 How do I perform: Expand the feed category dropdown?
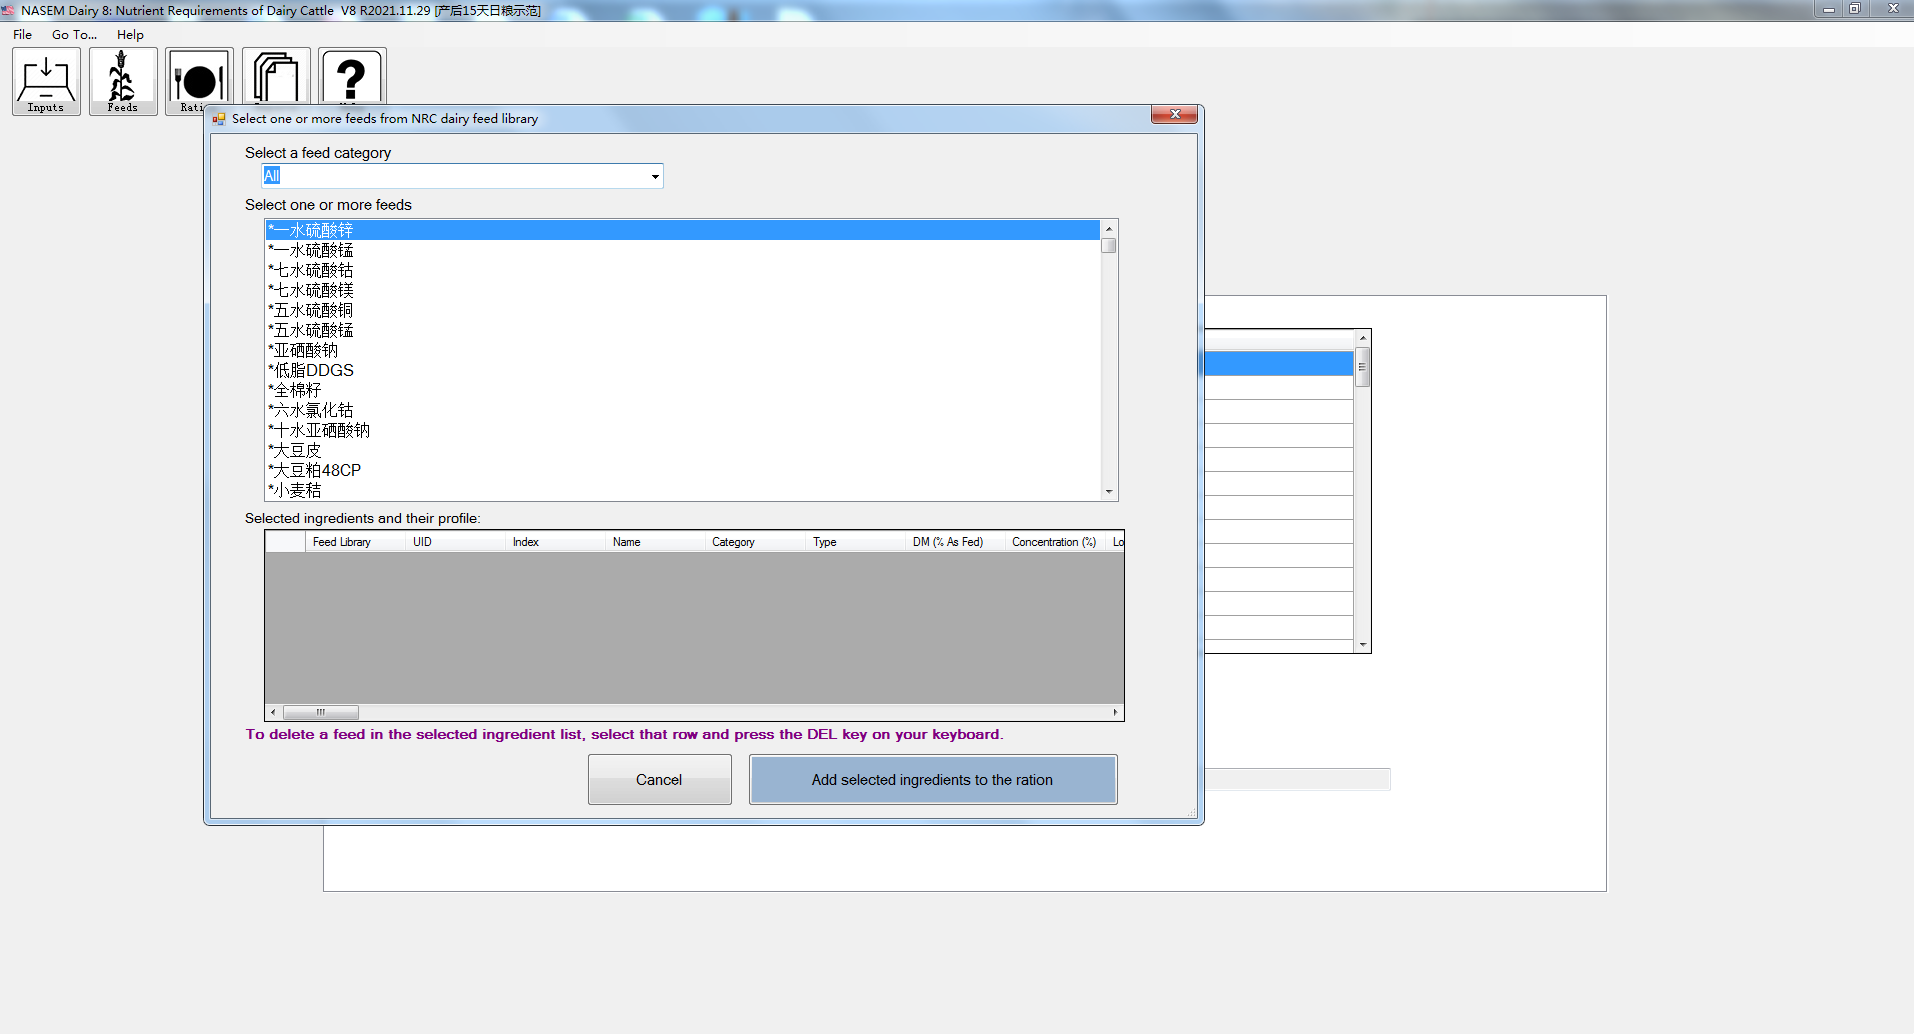pyautogui.click(x=655, y=177)
